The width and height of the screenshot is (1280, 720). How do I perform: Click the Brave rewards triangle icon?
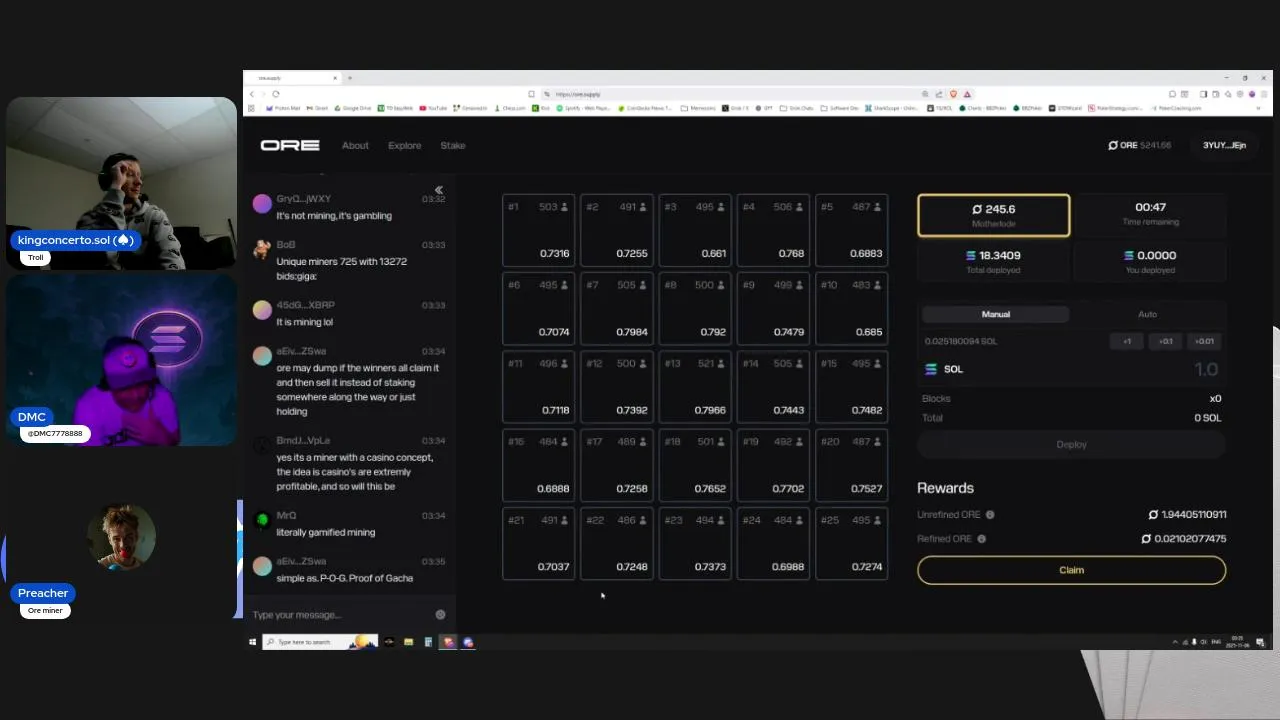(x=967, y=94)
